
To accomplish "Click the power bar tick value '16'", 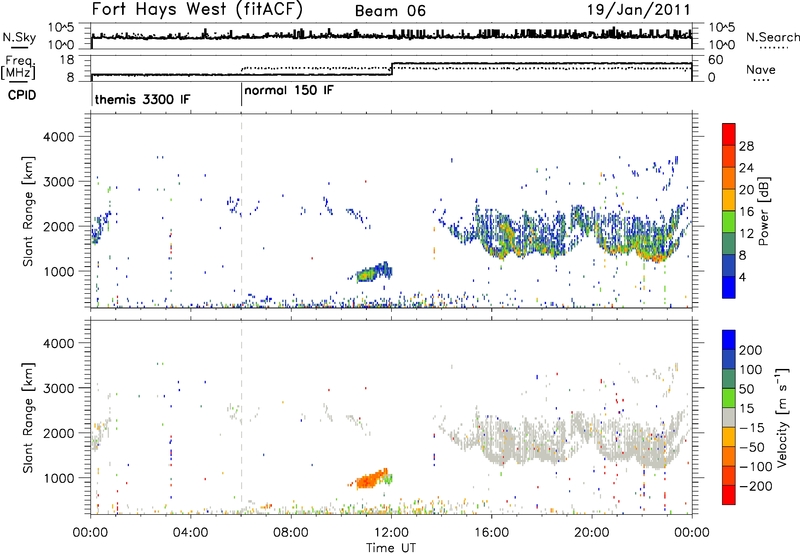I will (x=746, y=212).
